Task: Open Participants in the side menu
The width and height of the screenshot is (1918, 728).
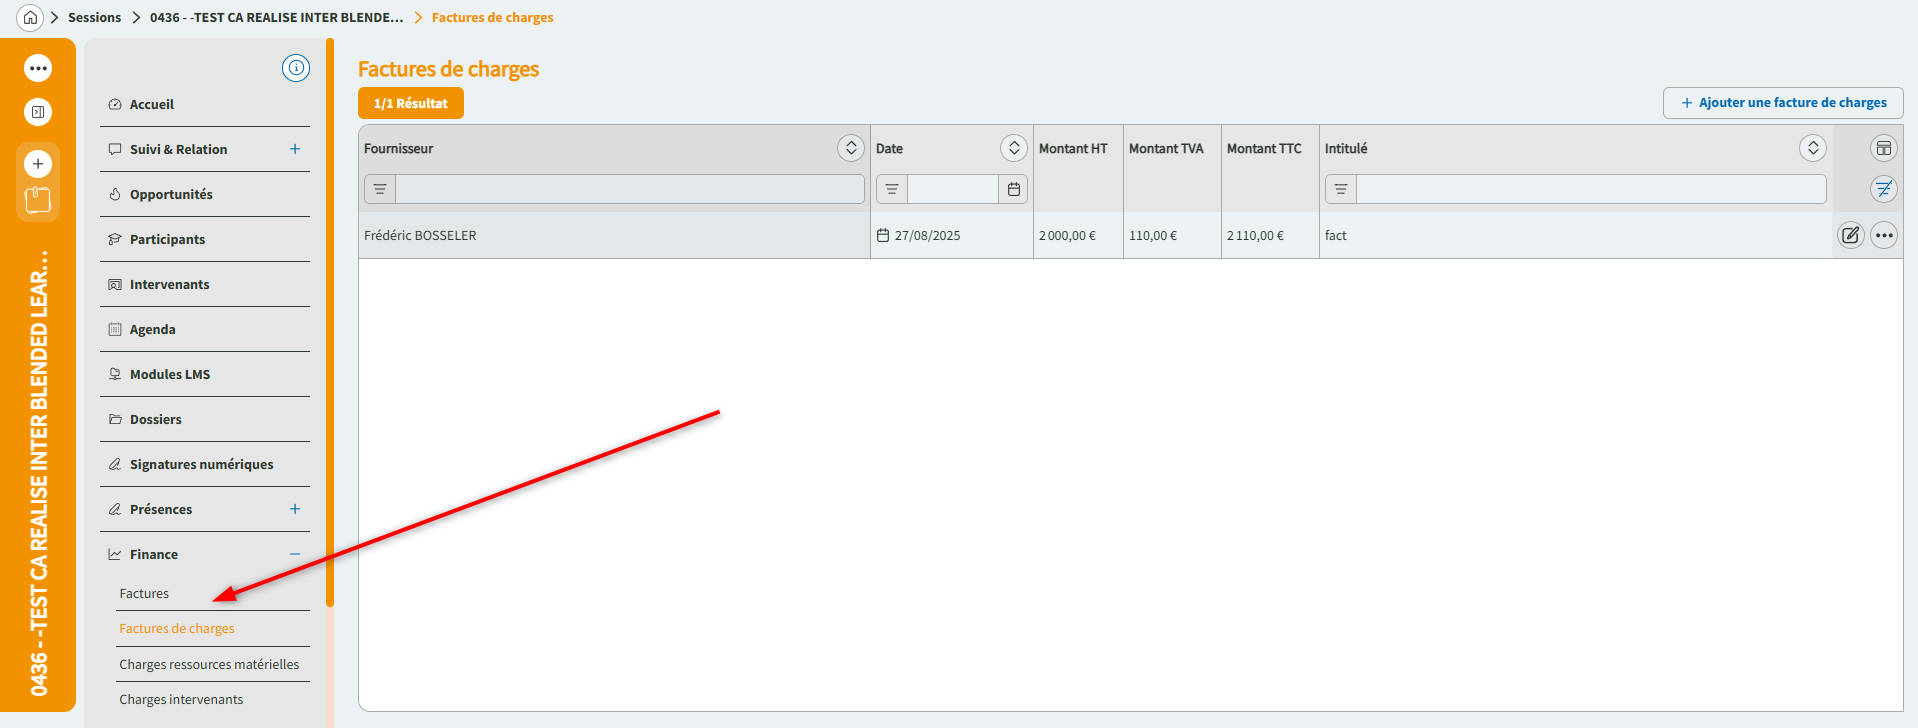Action: click(x=167, y=239)
